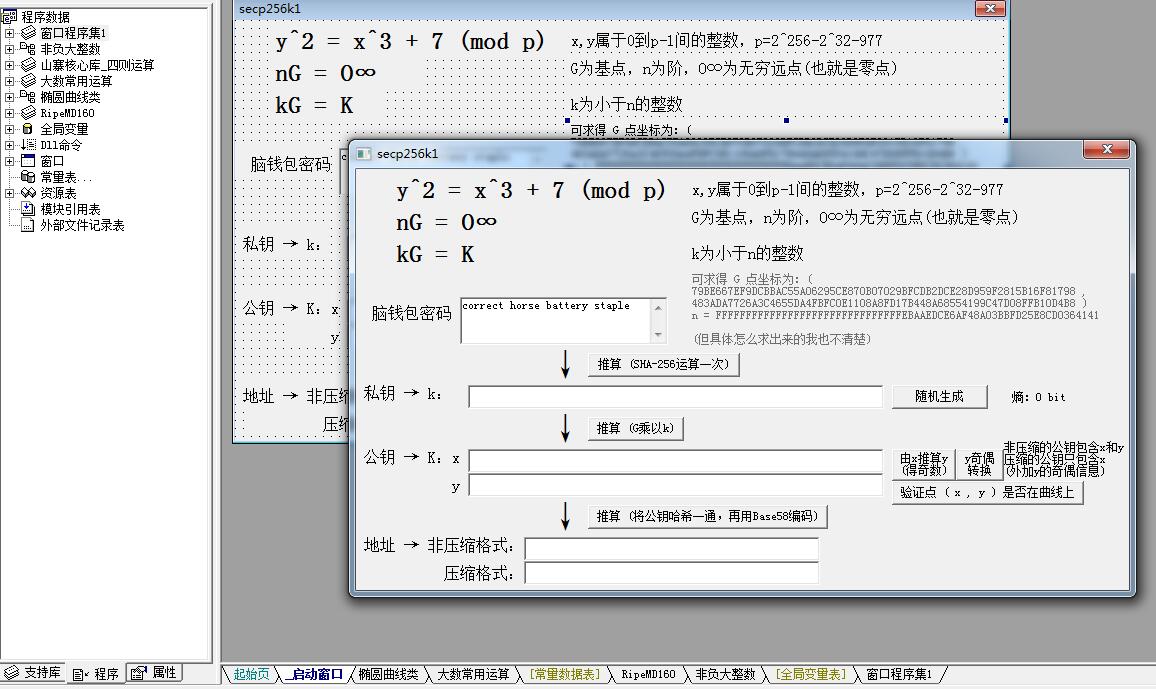Click the 由x推算y (得奇数) button
Image resolution: width=1156 pixels, height=689 pixels.
(x=924, y=464)
